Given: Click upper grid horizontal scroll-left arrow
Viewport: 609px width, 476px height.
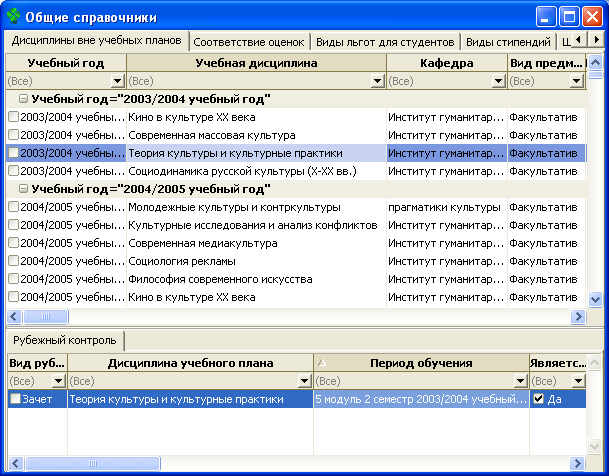Looking at the screenshot, I should [x=14, y=316].
